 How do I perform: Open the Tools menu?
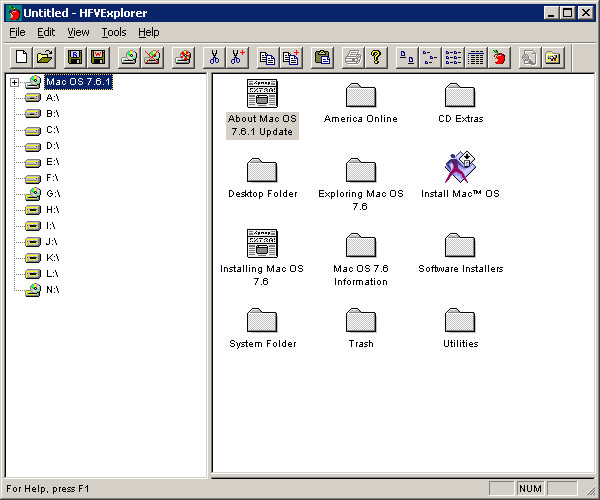pyautogui.click(x=114, y=32)
